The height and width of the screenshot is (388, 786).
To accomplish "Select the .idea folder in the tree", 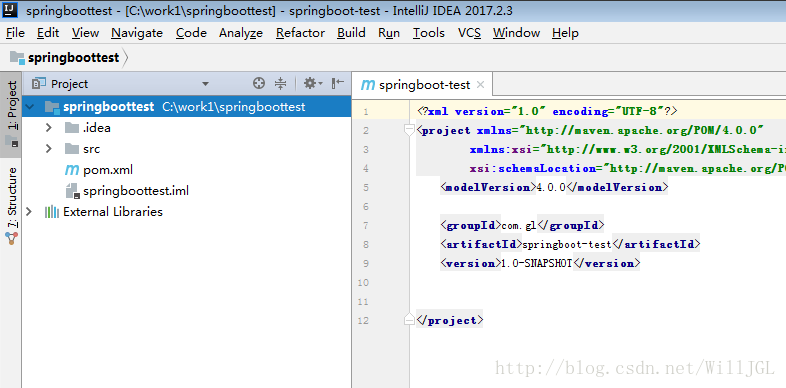I will pos(97,128).
